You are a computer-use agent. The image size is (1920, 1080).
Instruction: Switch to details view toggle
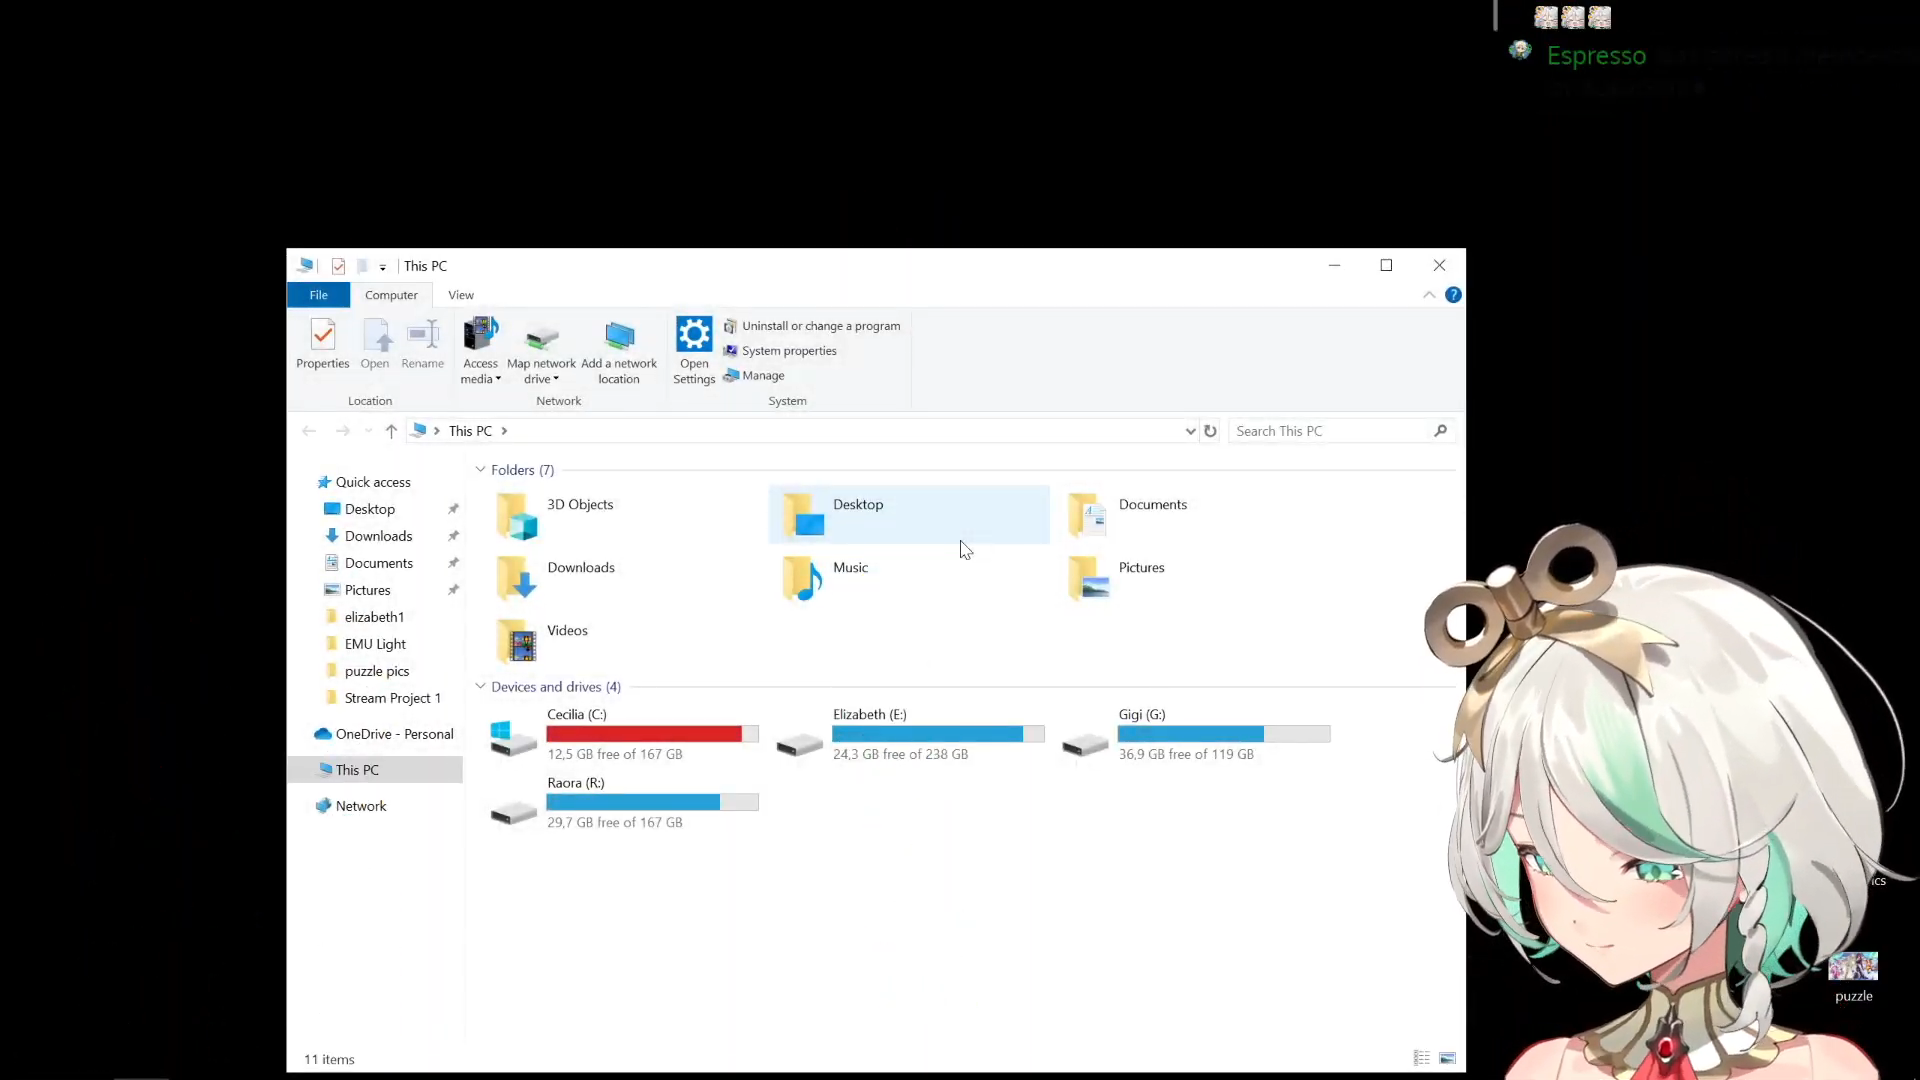click(1421, 1058)
